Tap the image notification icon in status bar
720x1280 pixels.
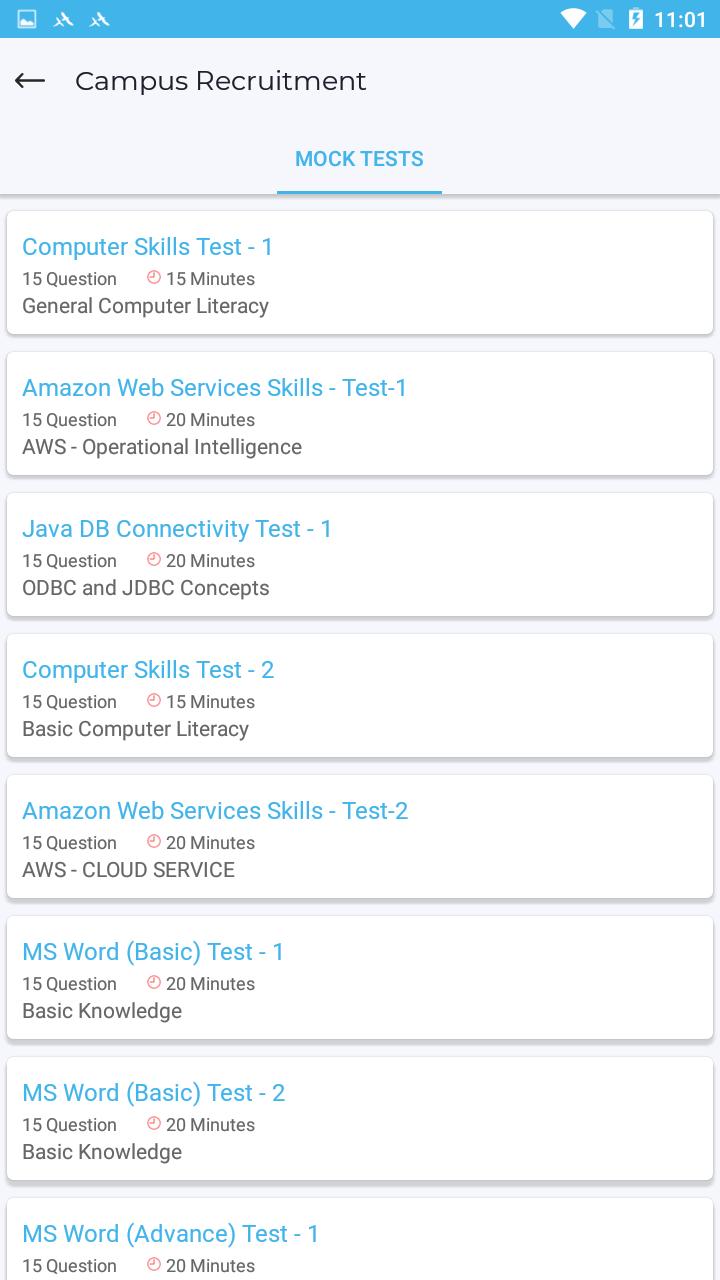(x=27, y=19)
